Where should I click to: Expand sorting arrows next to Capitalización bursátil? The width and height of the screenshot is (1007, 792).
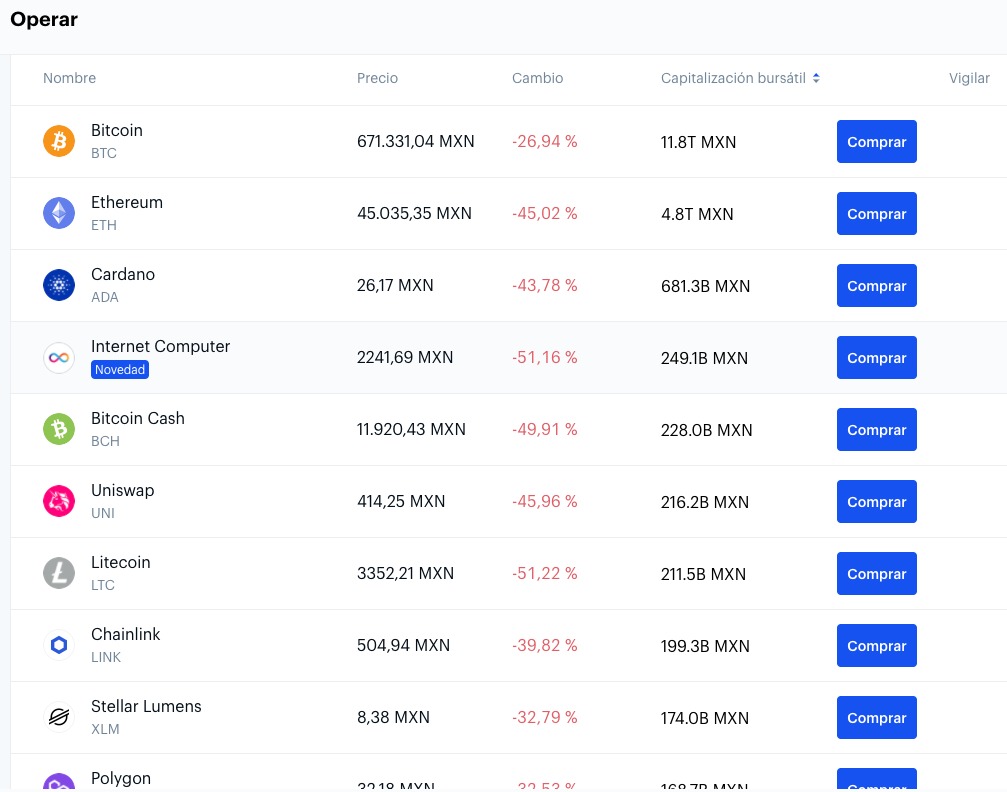coord(816,77)
